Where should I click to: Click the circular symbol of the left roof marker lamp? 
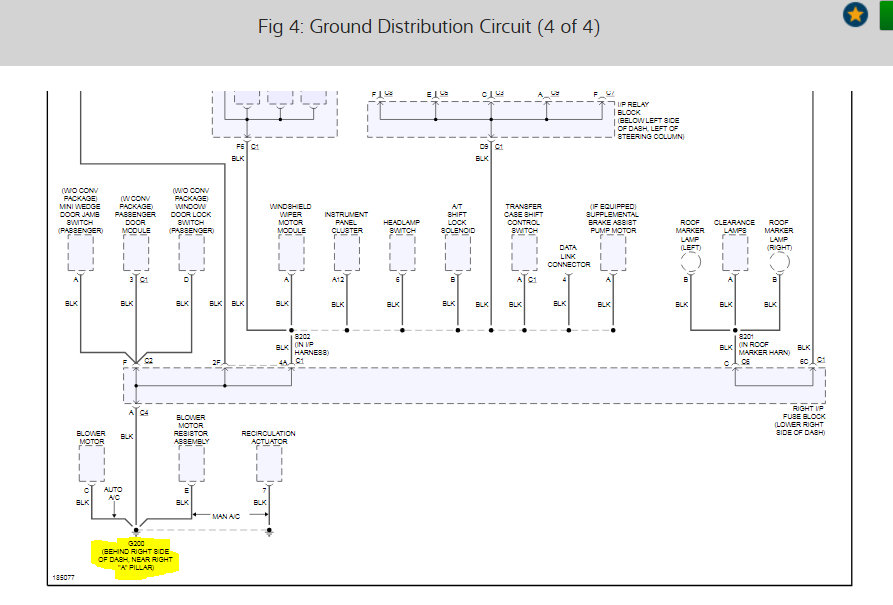click(690, 262)
